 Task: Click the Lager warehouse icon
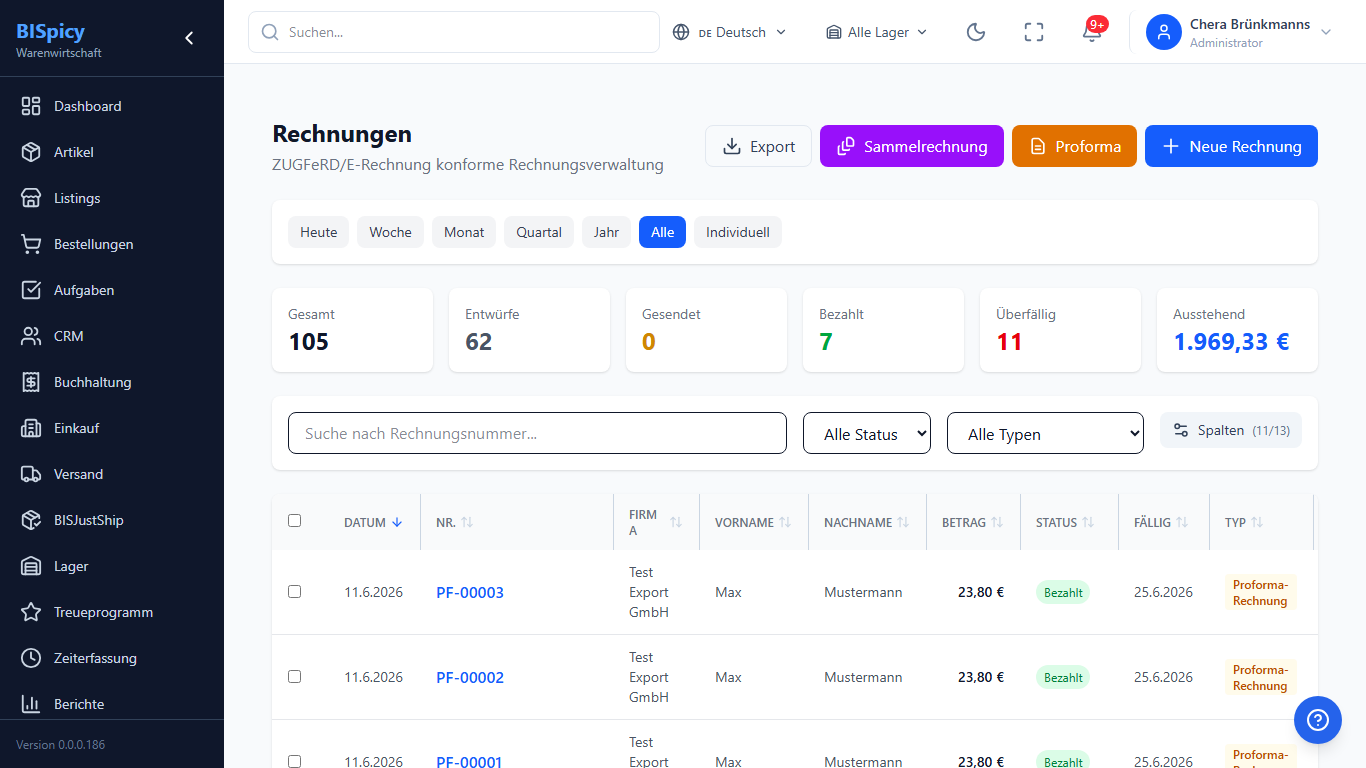[31, 566]
